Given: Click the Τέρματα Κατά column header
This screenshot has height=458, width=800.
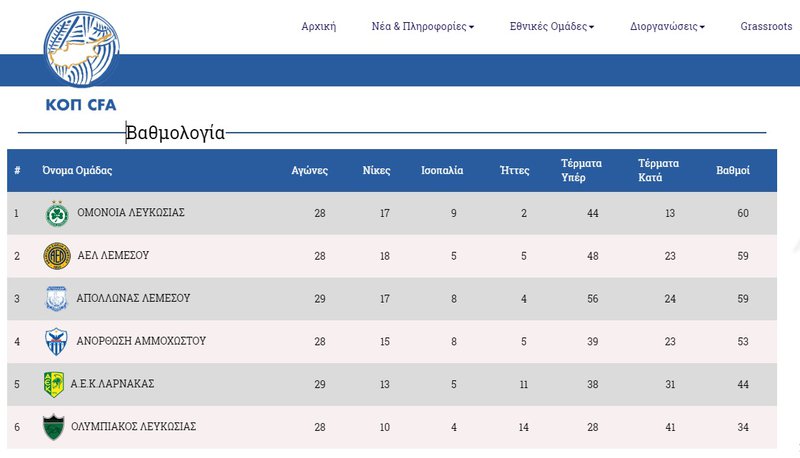Looking at the screenshot, I should pos(658,170).
